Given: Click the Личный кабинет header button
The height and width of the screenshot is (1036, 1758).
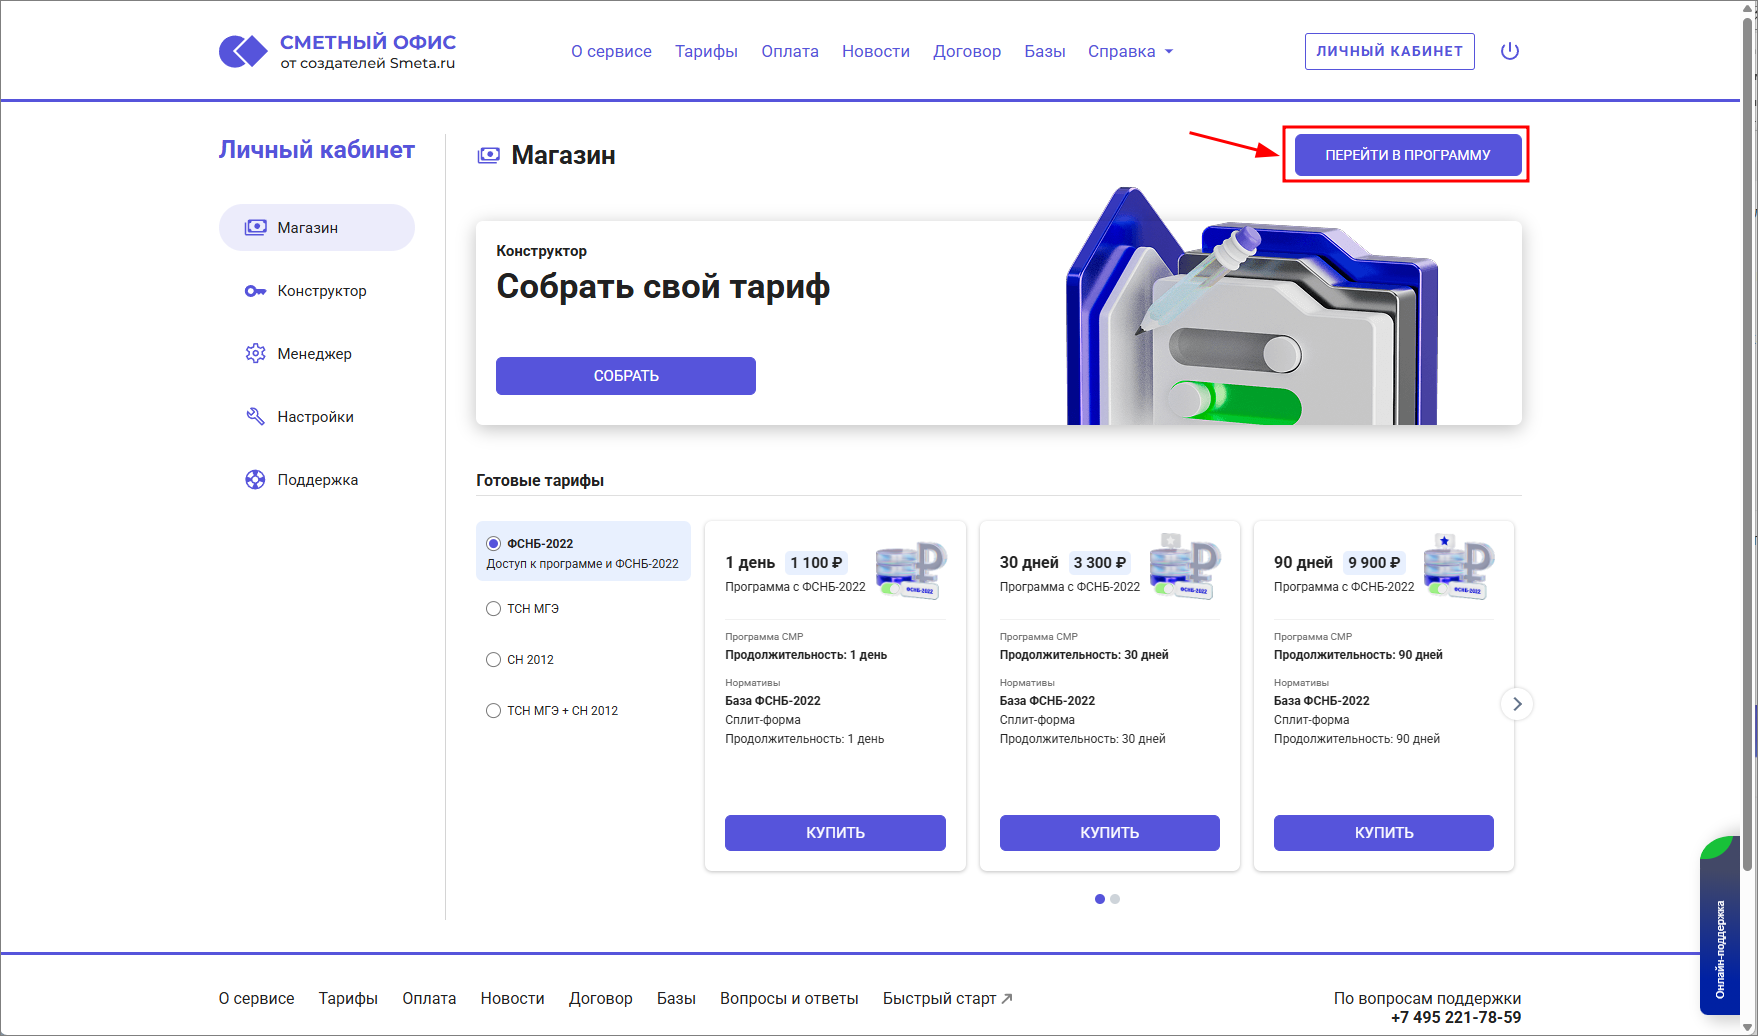Looking at the screenshot, I should pos(1390,51).
